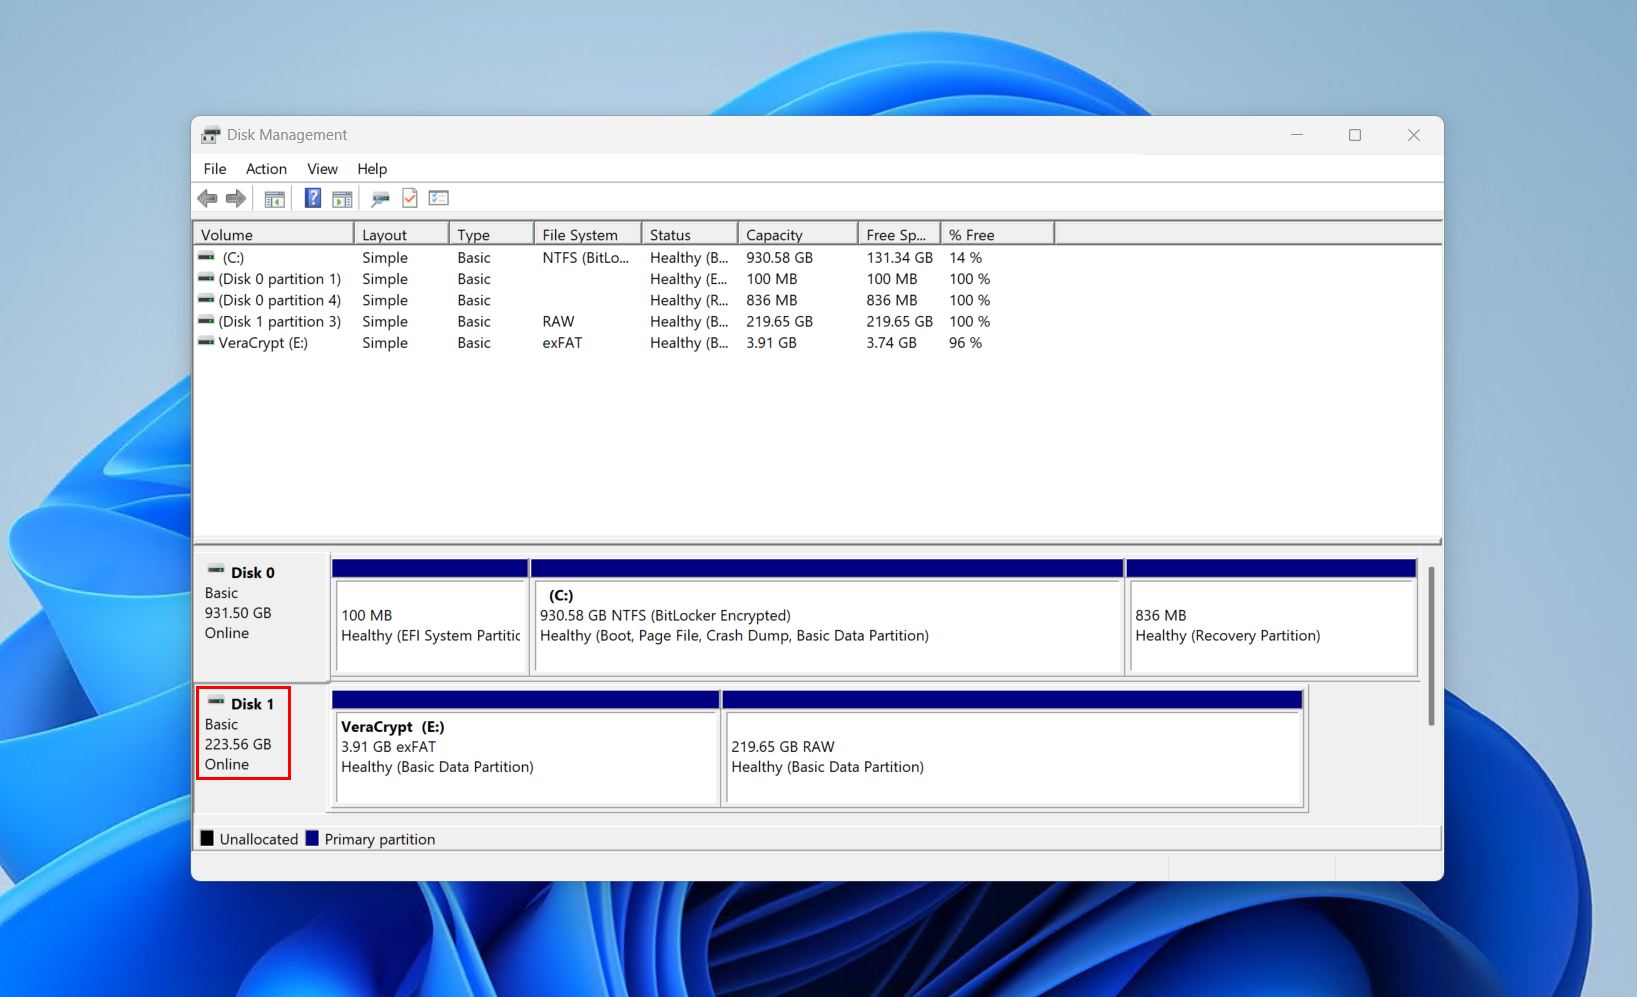Click the small disk icon next to Disk 0 label
1637x997 pixels.
point(216,570)
